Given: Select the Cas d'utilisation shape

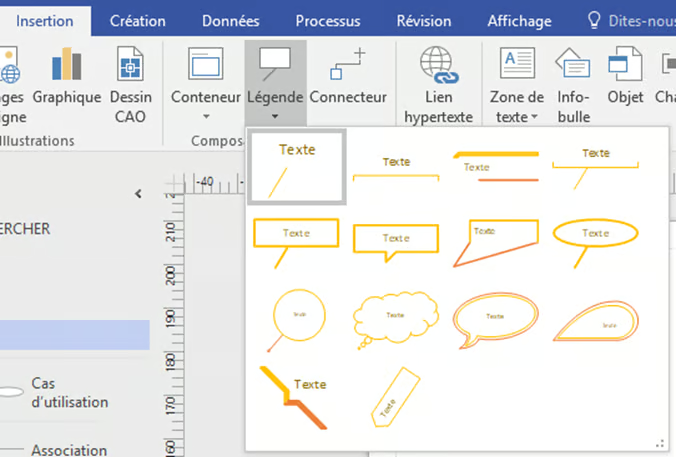Looking at the screenshot, I should (x=69, y=392).
